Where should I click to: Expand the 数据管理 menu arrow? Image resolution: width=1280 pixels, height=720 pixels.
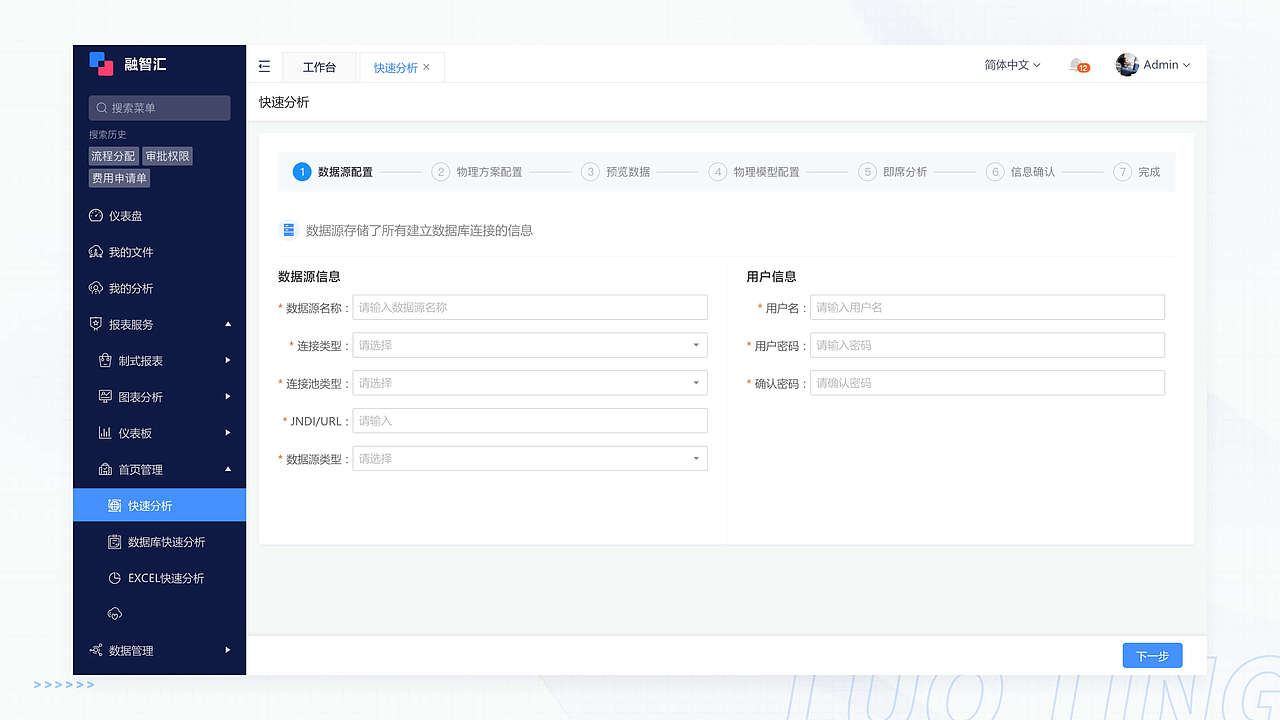pyautogui.click(x=228, y=650)
